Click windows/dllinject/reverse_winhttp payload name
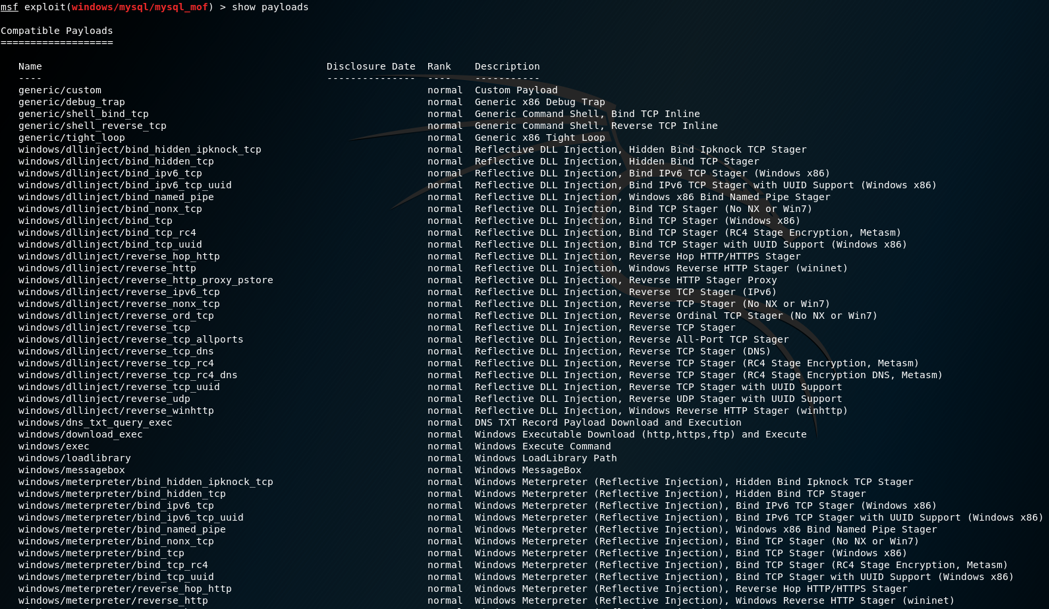The height and width of the screenshot is (609, 1049). pyautogui.click(x=116, y=411)
